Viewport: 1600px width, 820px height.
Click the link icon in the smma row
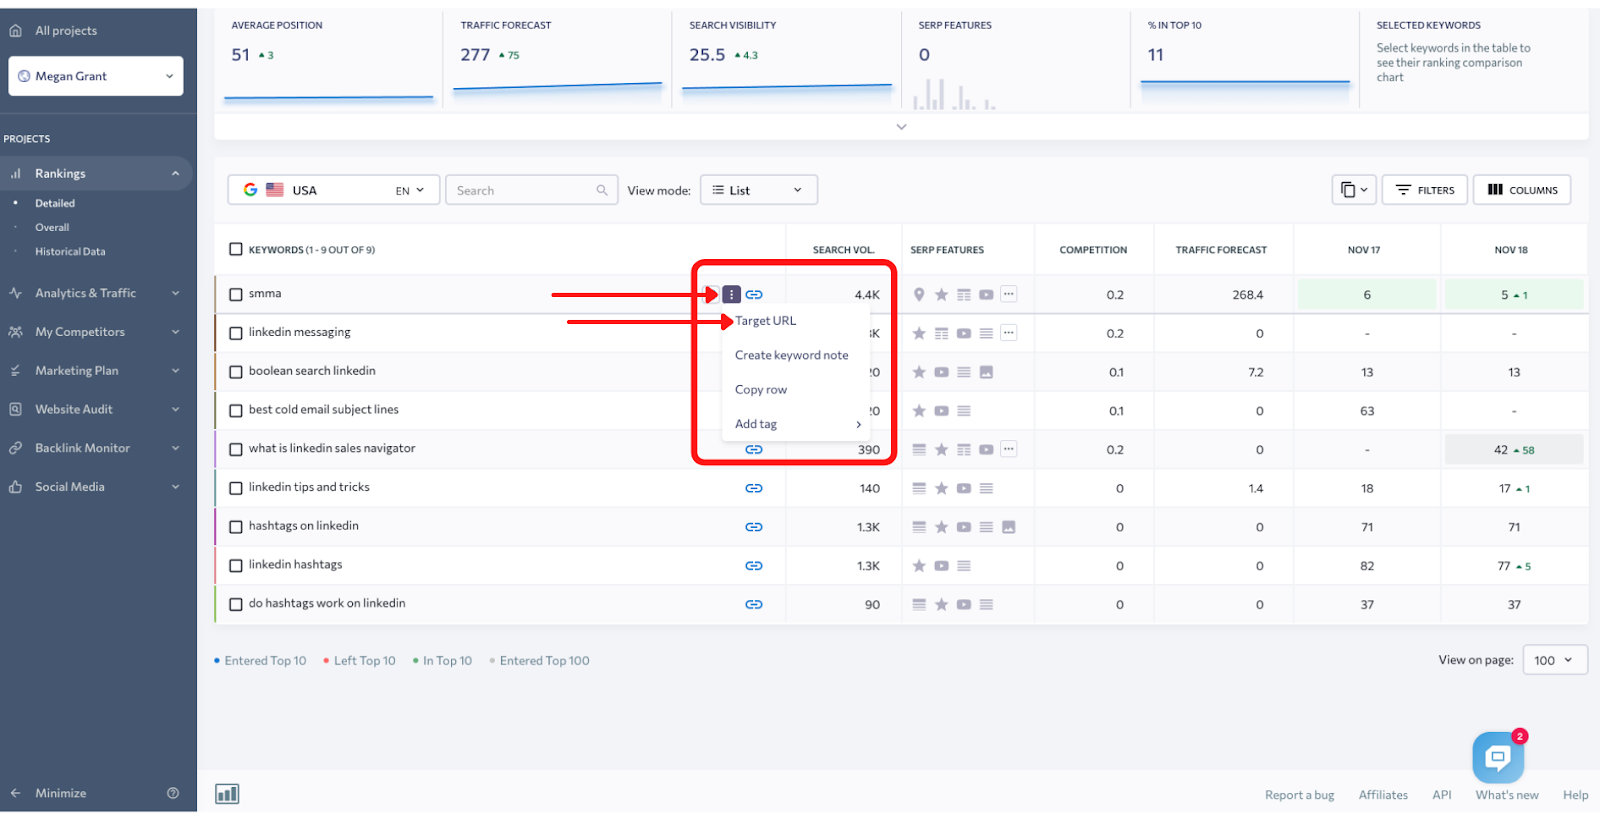click(x=754, y=294)
